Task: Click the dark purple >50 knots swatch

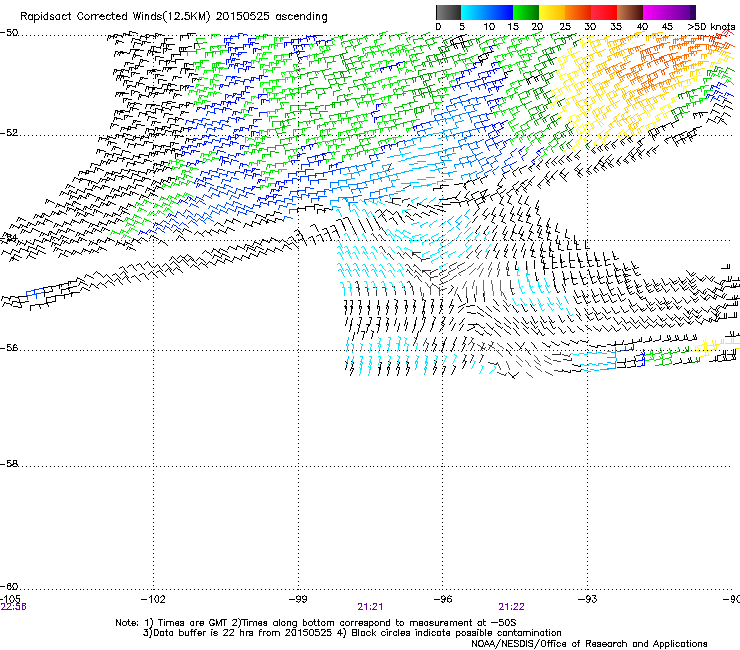Action: [693, 12]
